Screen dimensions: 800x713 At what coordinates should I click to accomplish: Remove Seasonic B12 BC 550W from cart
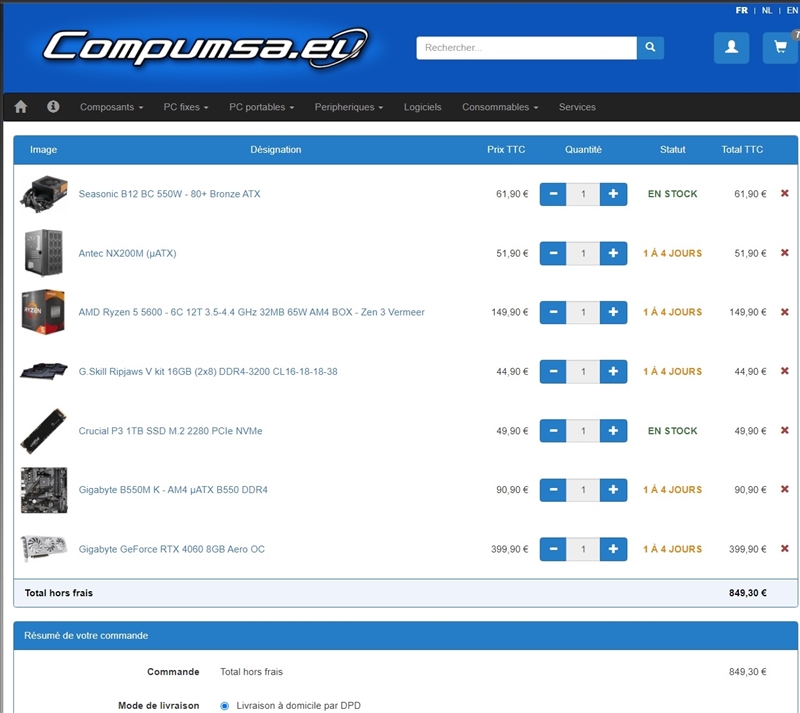pos(785,193)
